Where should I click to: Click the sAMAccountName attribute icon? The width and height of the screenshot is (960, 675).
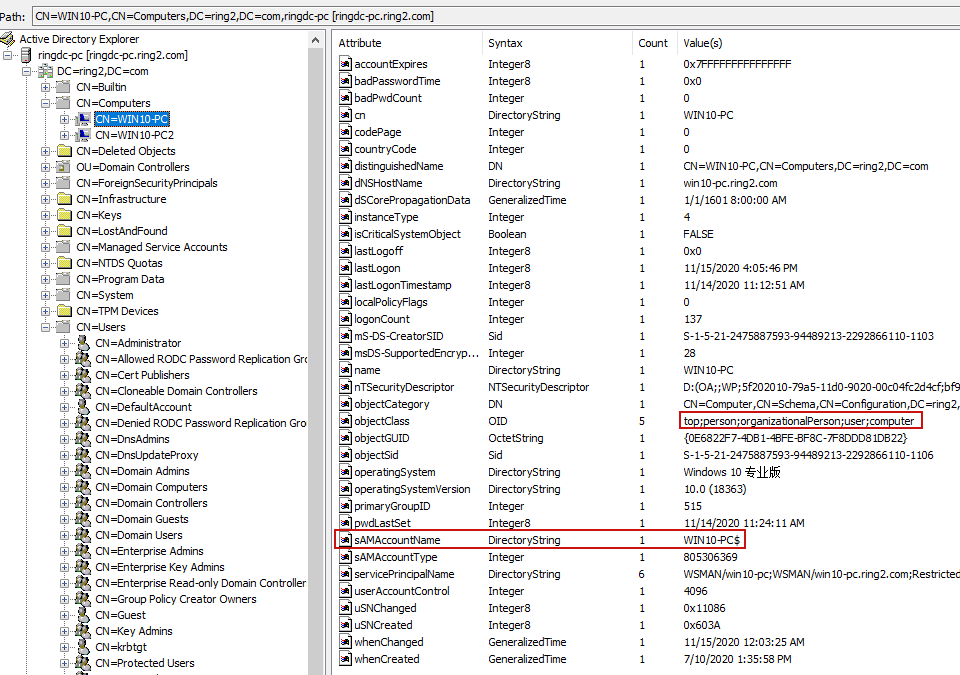tap(345, 540)
